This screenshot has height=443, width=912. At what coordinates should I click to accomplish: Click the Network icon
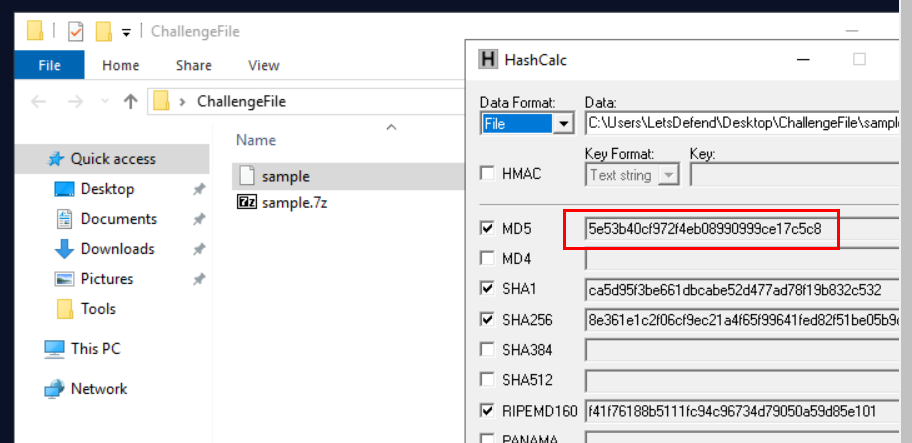(54, 388)
